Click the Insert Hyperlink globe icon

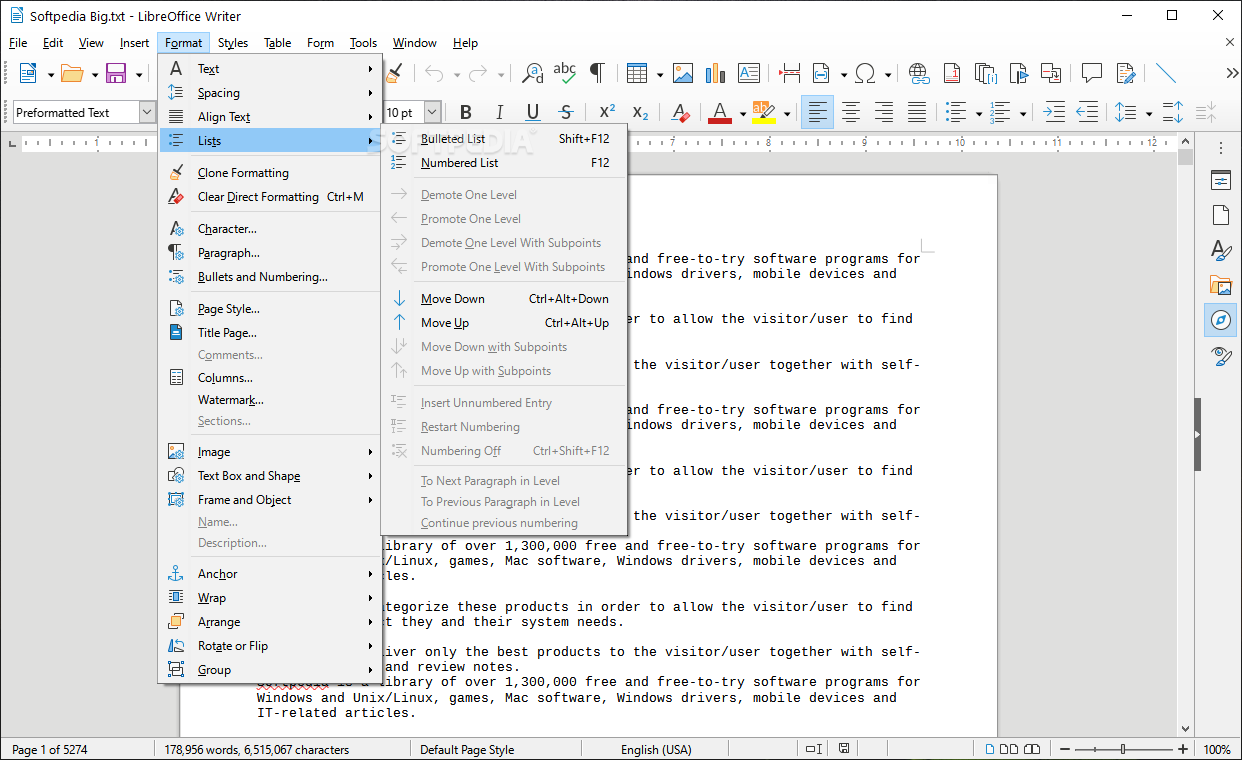pos(919,73)
